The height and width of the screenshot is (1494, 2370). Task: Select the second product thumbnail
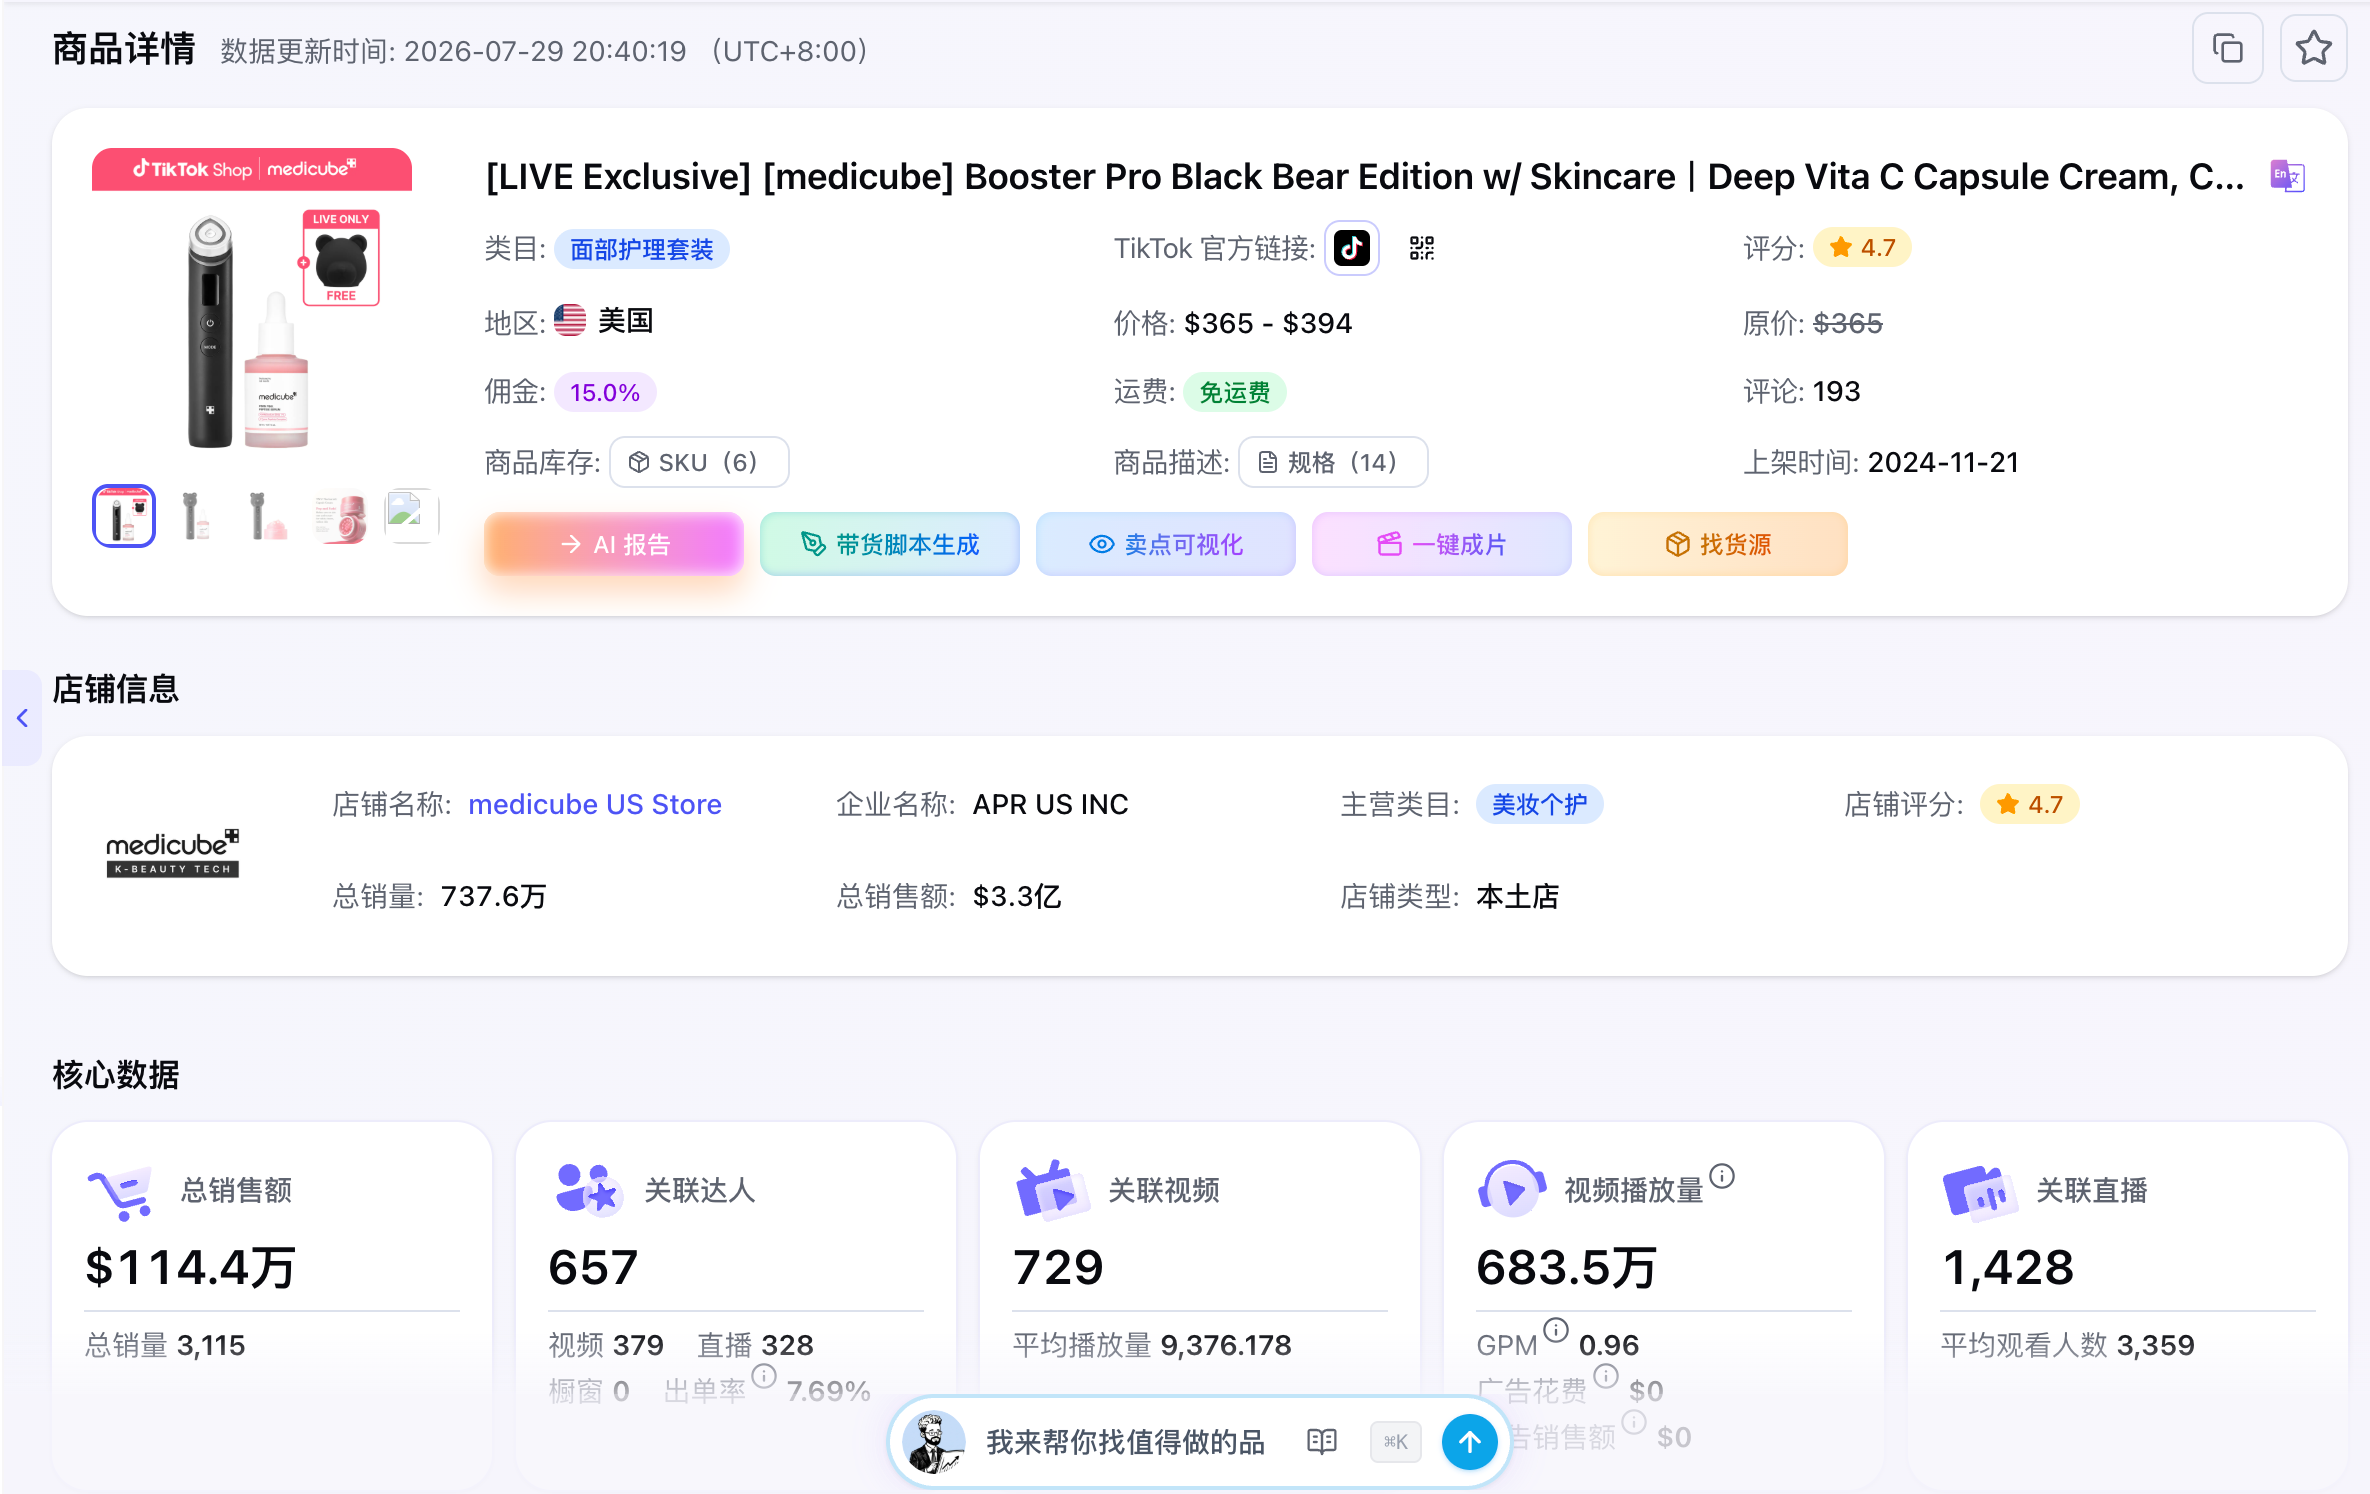point(196,516)
